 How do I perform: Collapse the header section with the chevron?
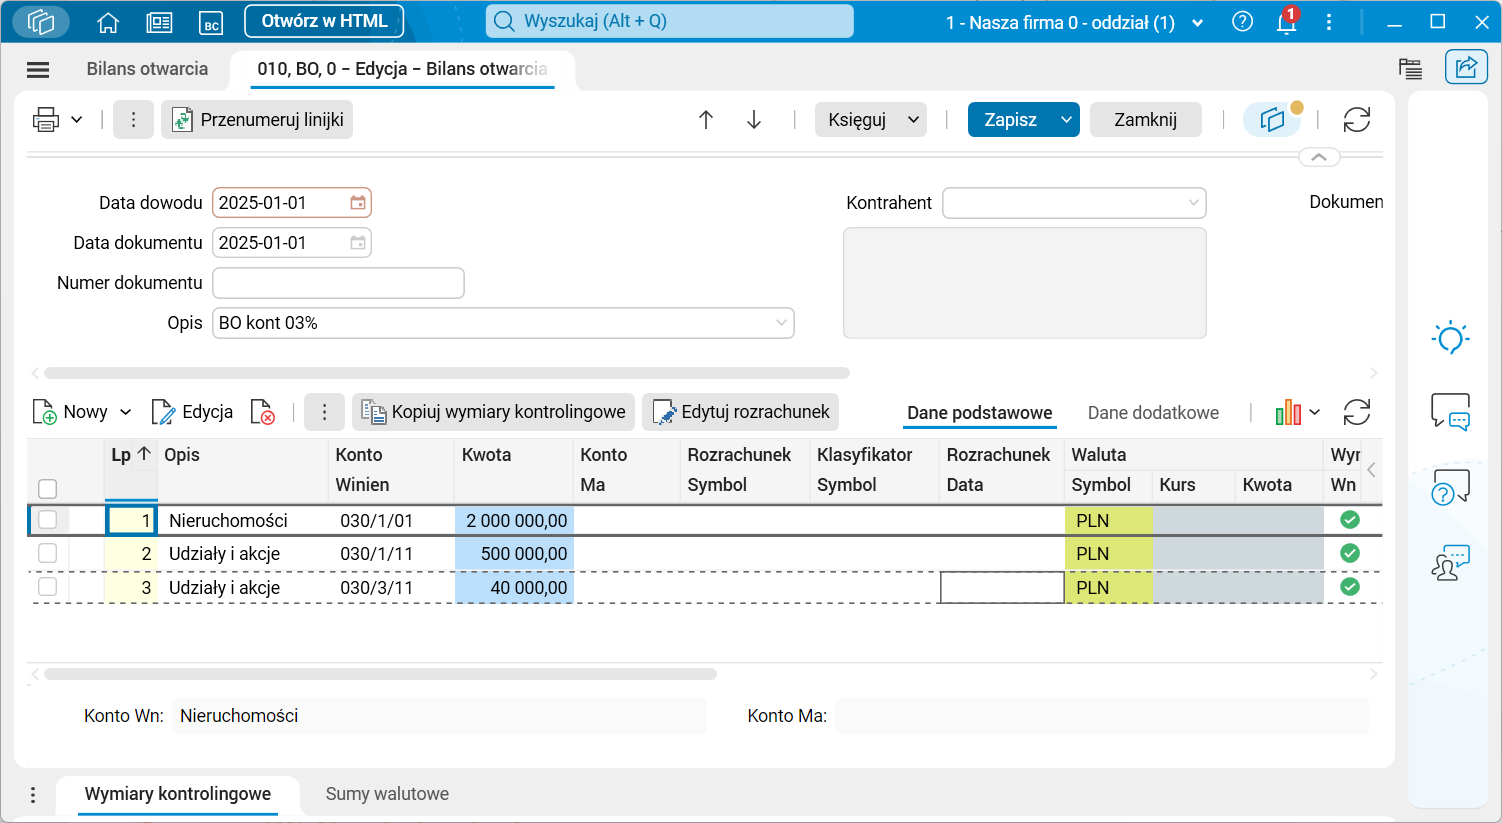pyautogui.click(x=1319, y=157)
